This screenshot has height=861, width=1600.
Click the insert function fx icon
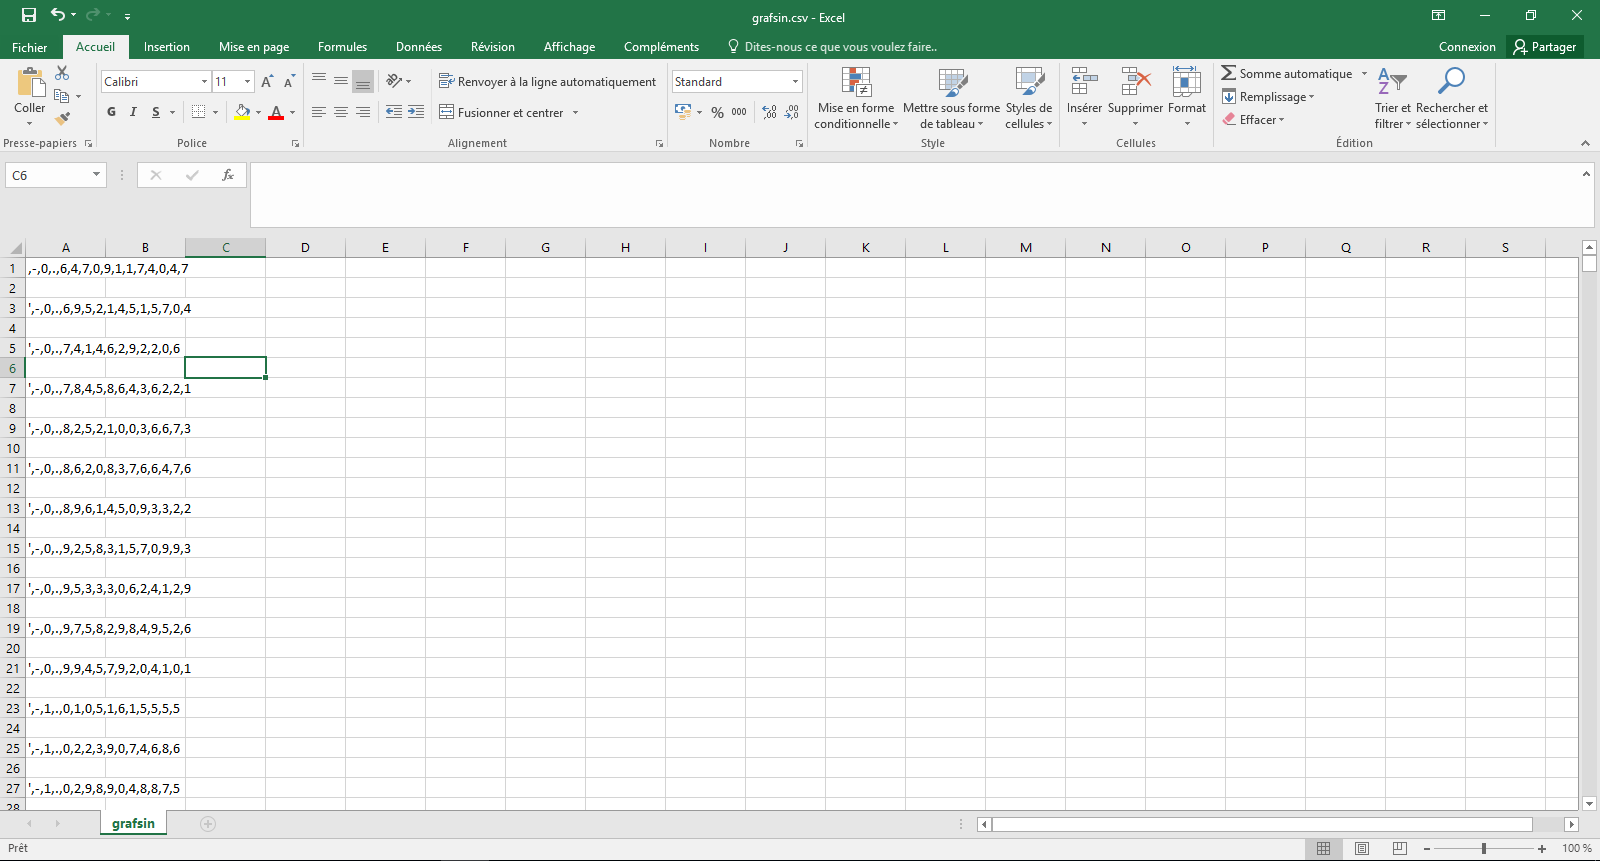(x=228, y=175)
